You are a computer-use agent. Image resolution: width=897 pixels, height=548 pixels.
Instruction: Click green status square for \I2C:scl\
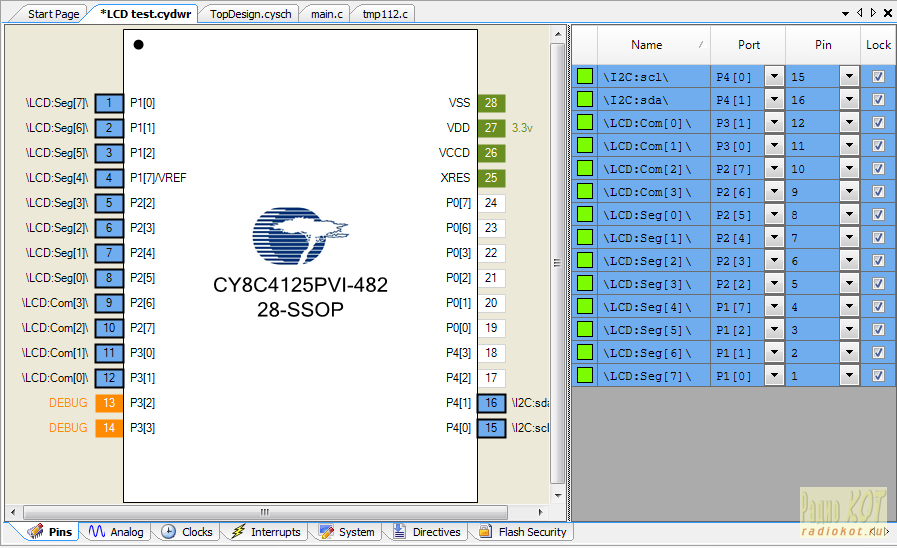pyautogui.click(x=585, y=77)
